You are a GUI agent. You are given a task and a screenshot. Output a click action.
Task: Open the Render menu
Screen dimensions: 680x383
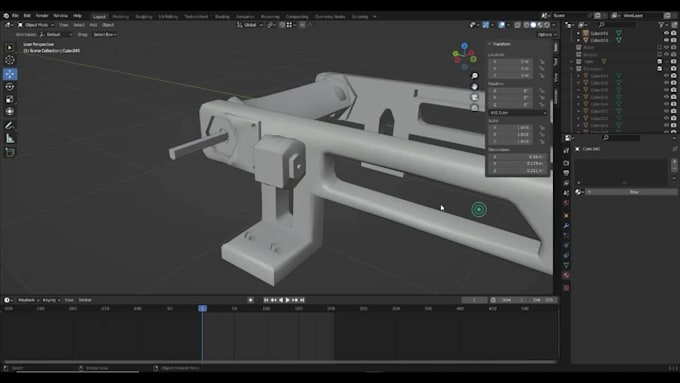(x=42, y=16)
